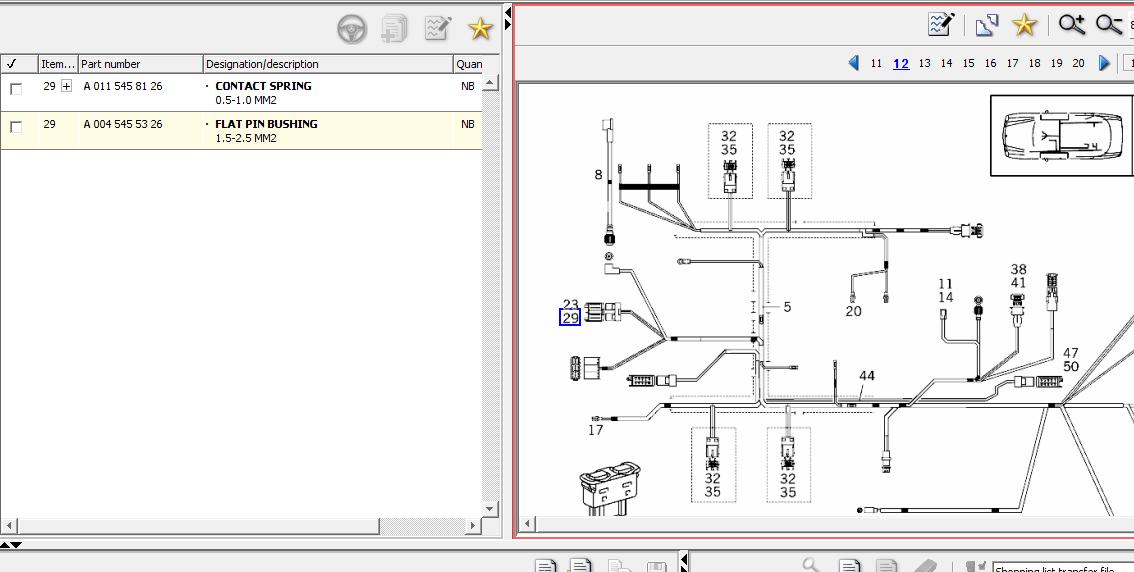Go to next diagram pages with right arrow
This screenshot has width=1134, height=572.
[x=1104, y=63]
